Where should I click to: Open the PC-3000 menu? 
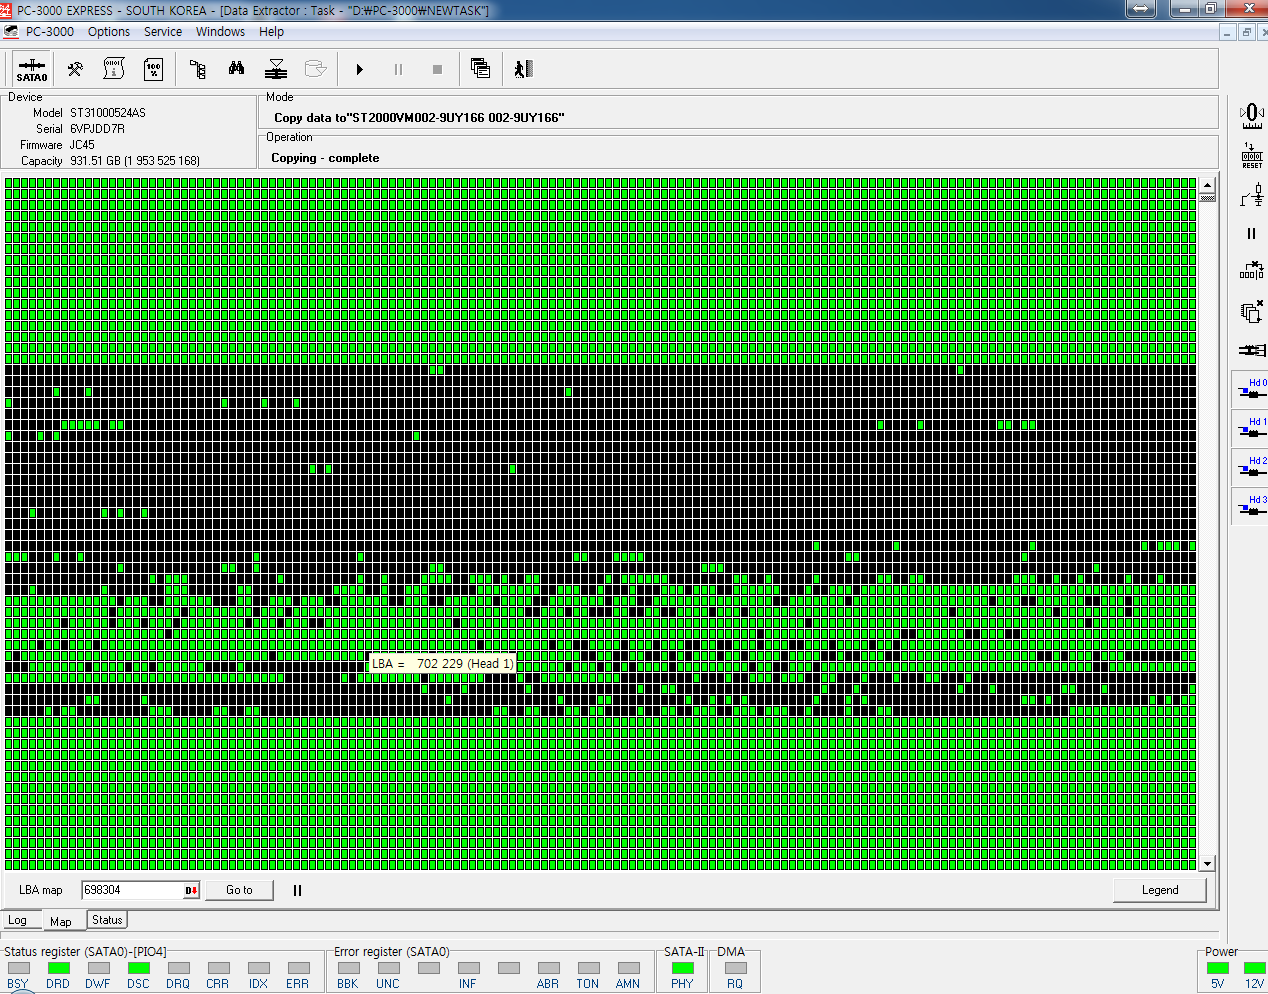(x=50, y=32)
